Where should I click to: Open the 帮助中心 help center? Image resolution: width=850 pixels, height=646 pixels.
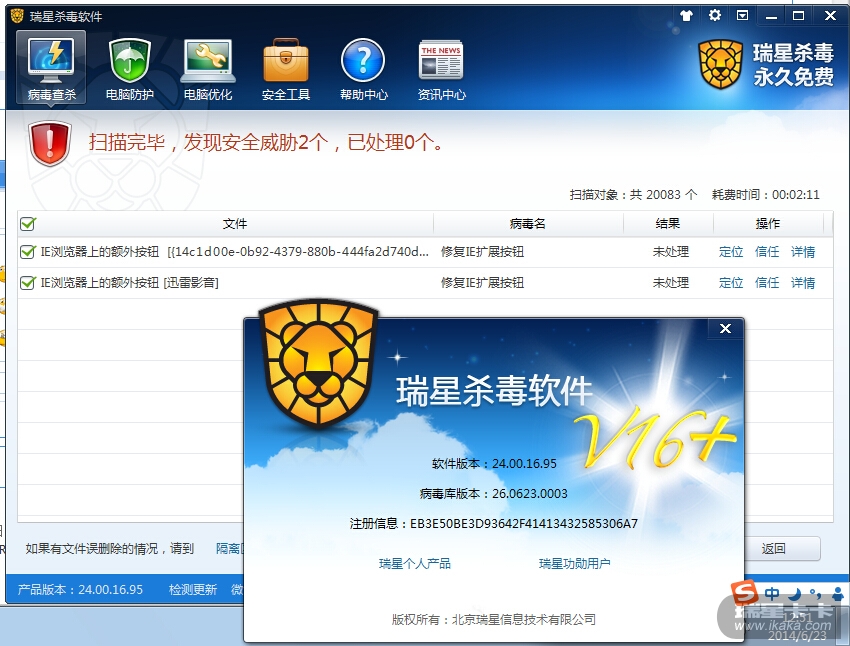363,69
